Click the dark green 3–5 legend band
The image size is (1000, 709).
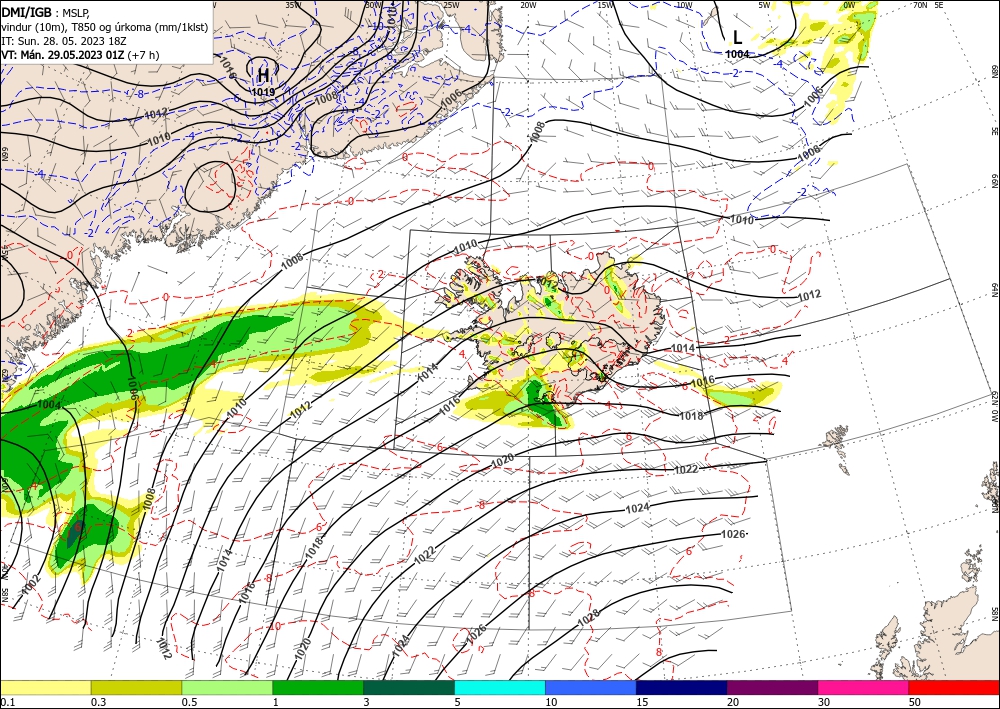409,687
